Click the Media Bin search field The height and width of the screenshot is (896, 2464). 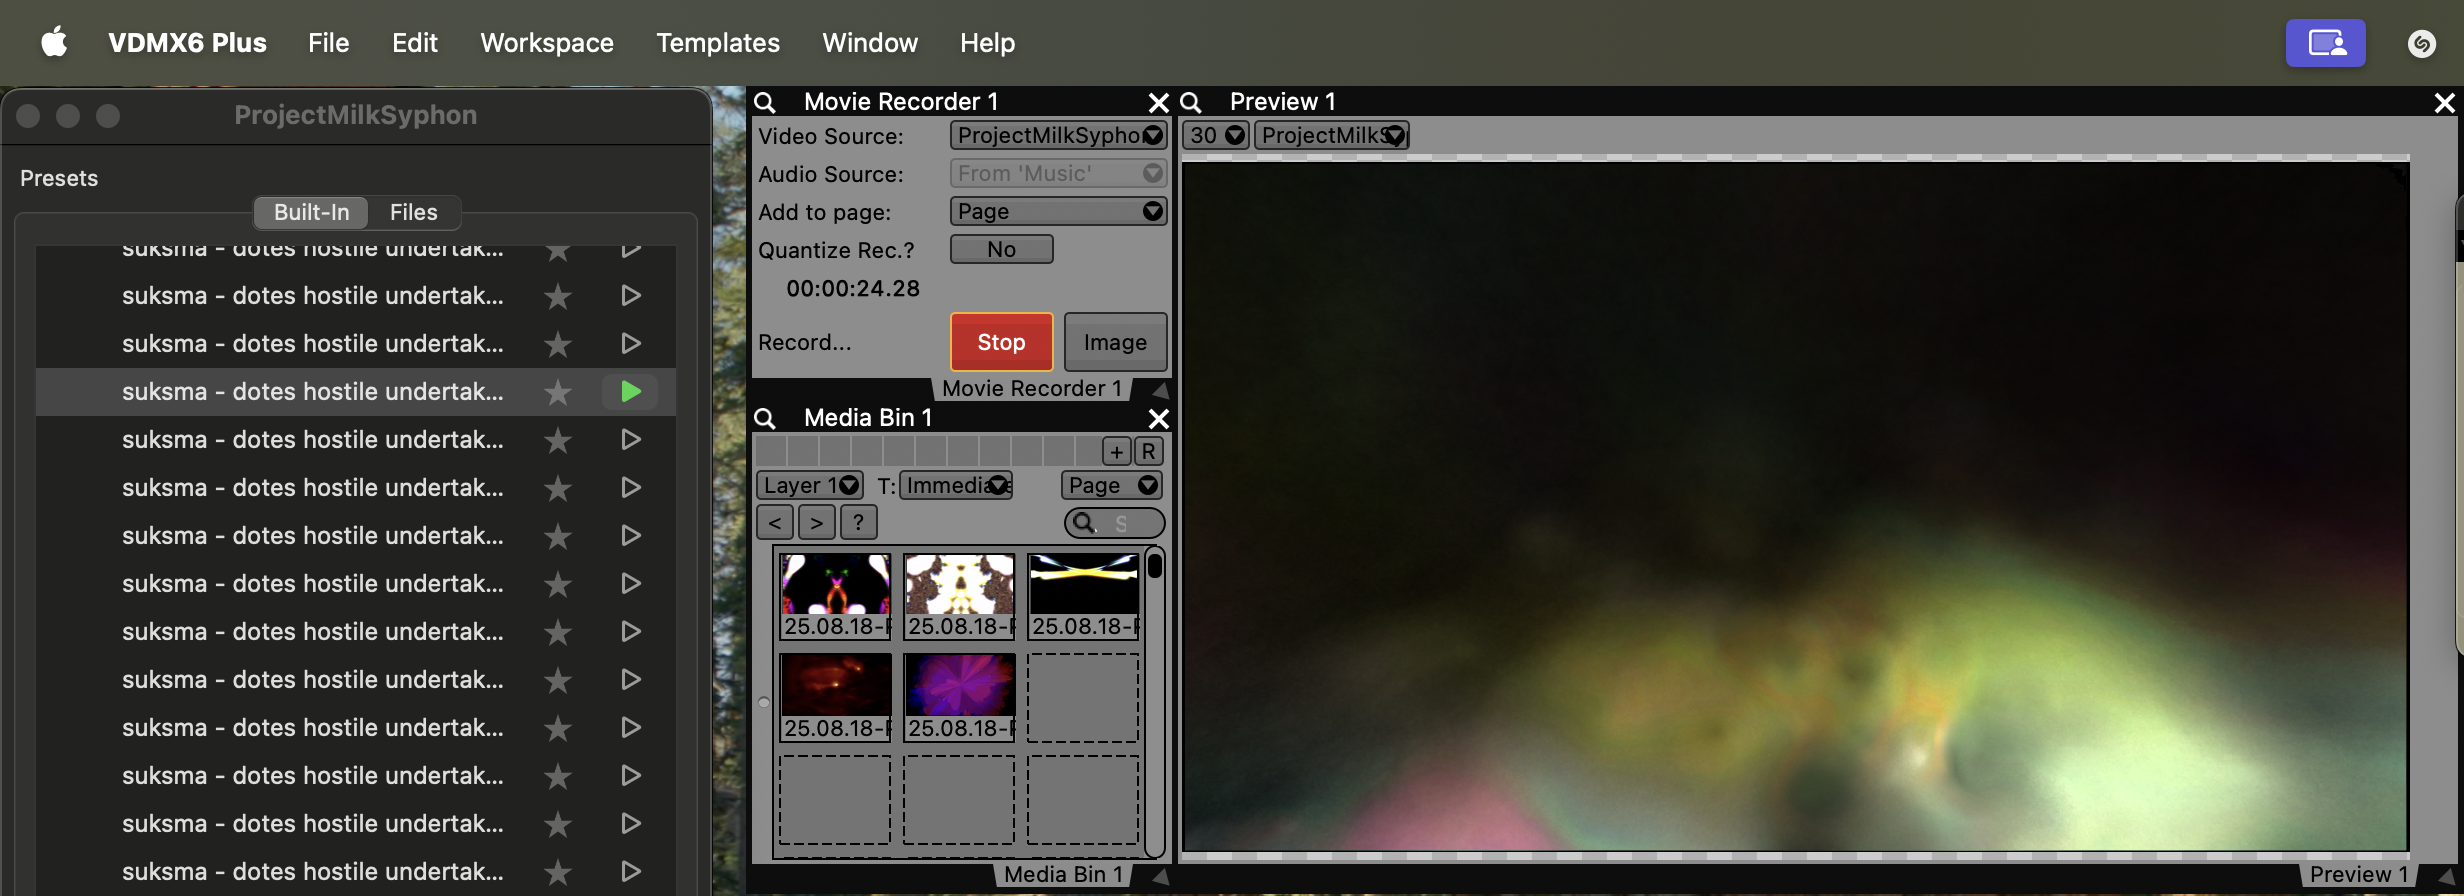1115,522
